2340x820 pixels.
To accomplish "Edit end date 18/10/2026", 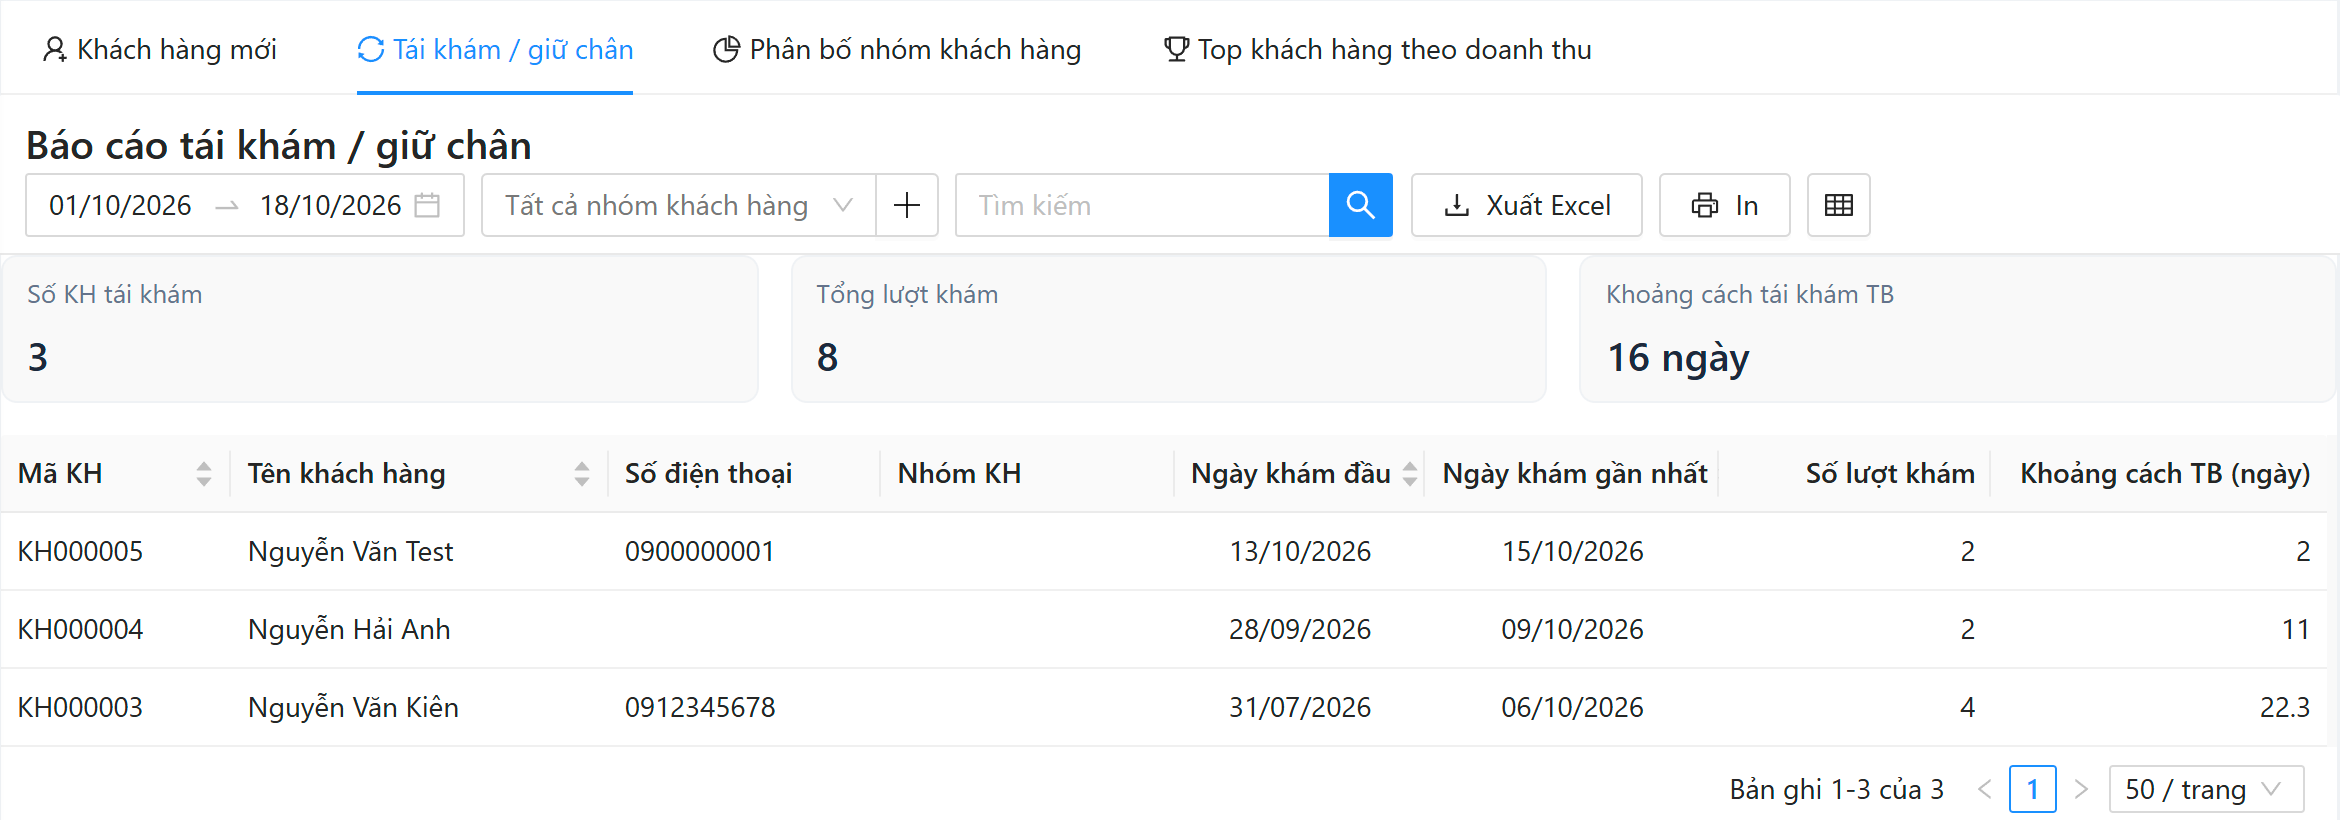I will (x=330, y=205).
